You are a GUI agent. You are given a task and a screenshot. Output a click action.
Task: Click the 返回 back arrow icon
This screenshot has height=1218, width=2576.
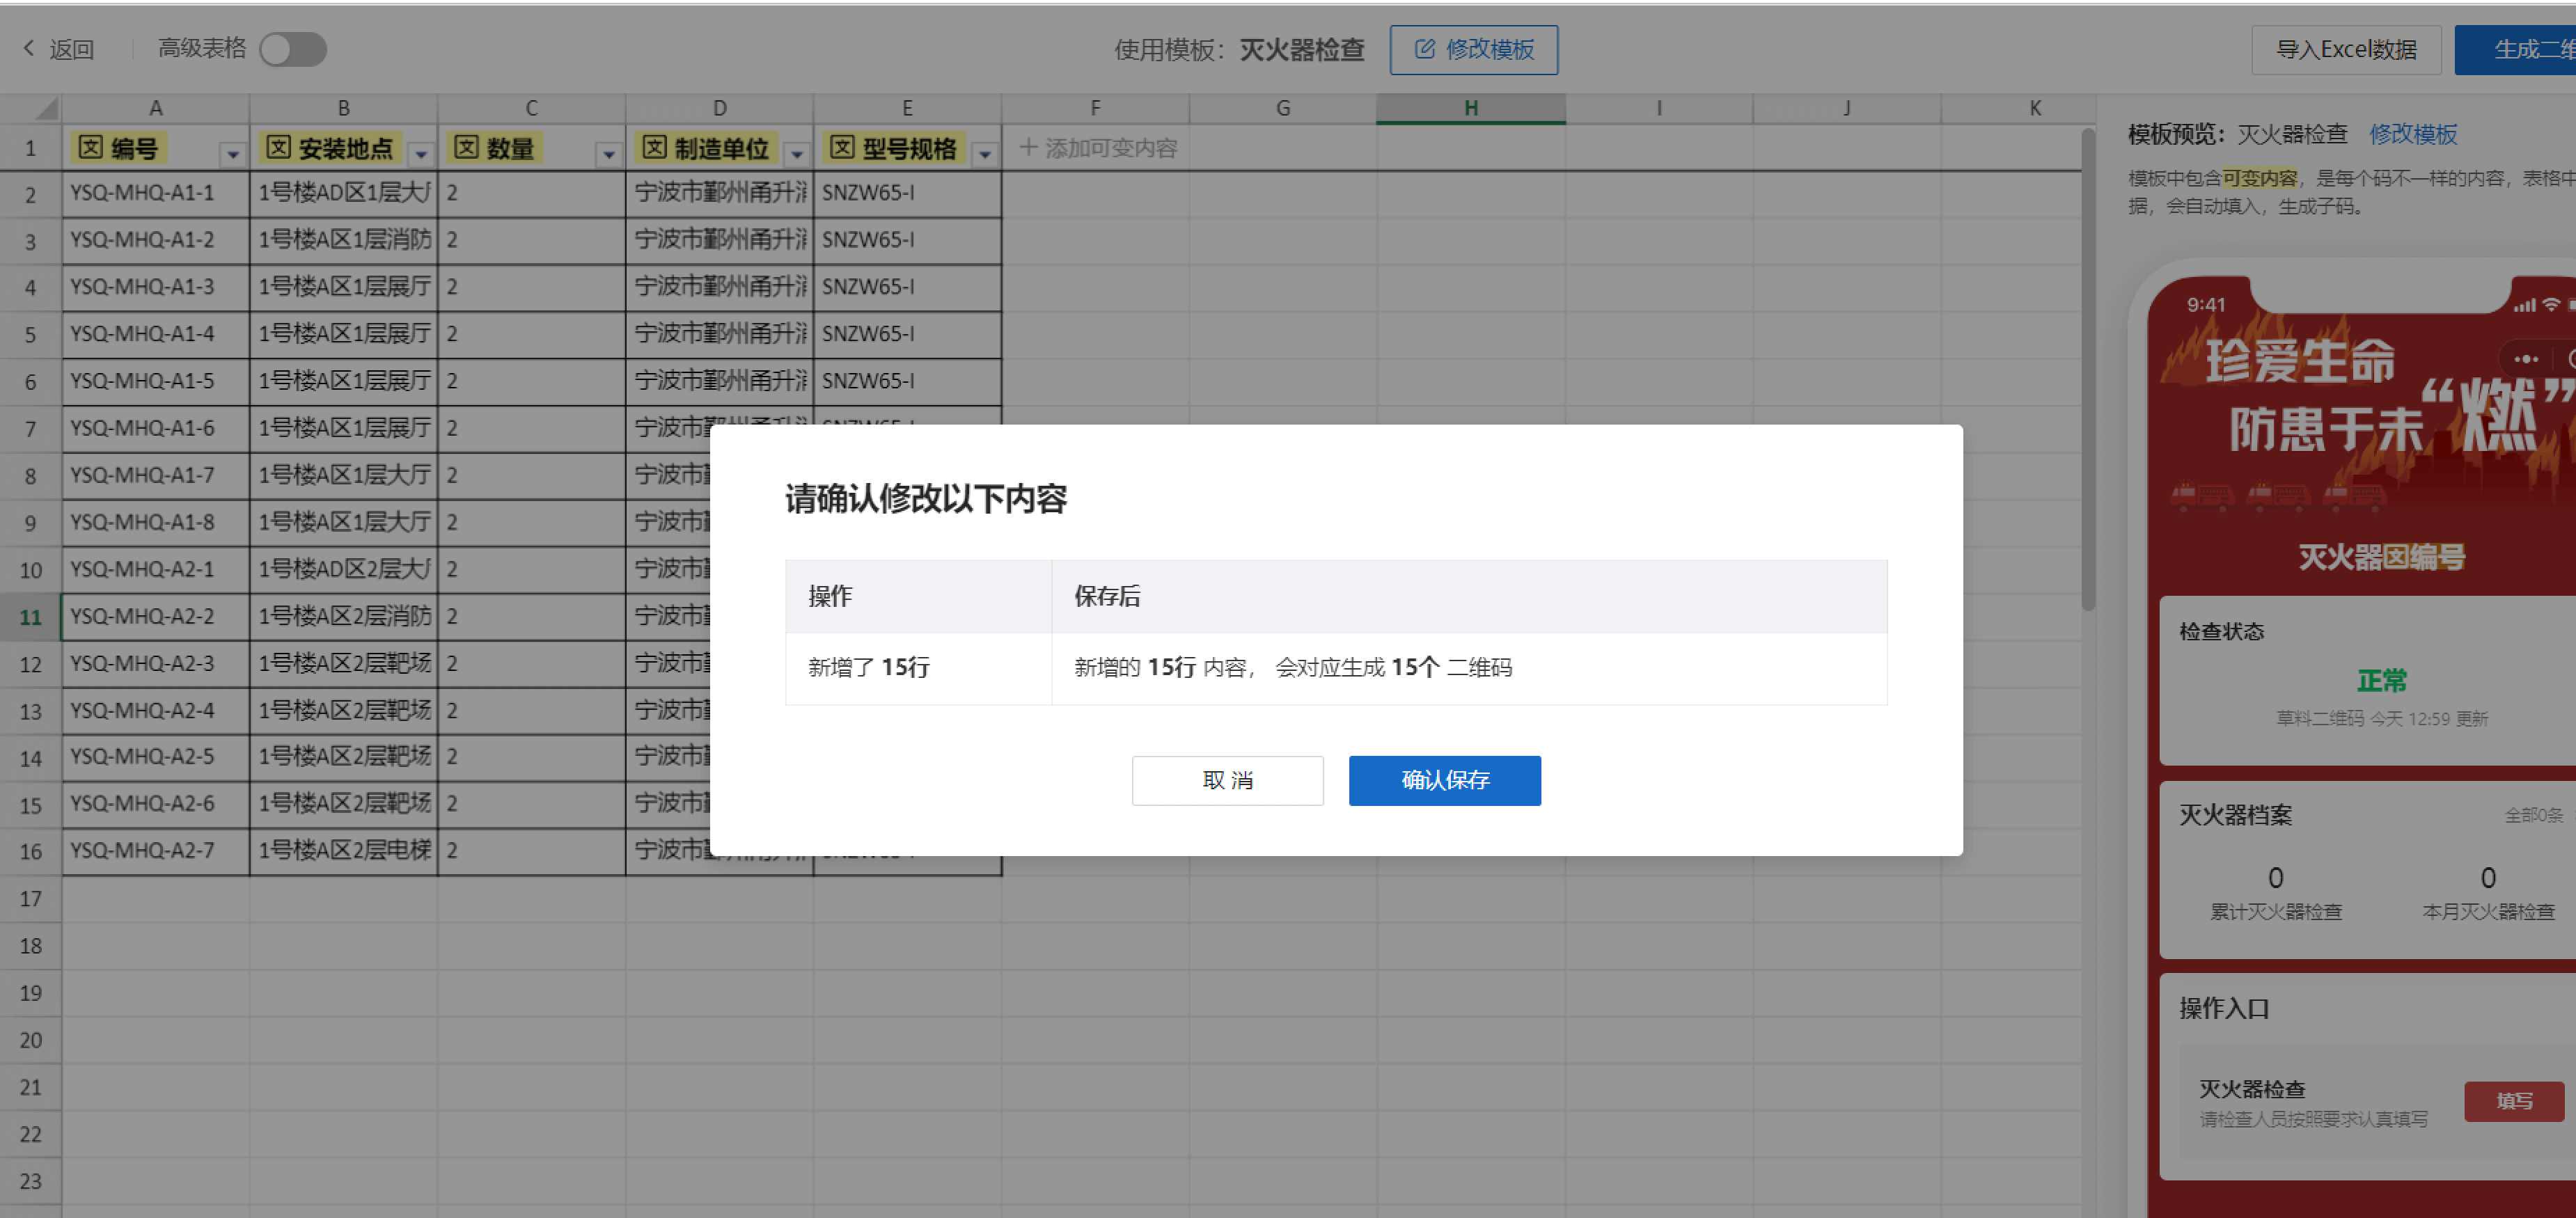click(x=28, y=48)
